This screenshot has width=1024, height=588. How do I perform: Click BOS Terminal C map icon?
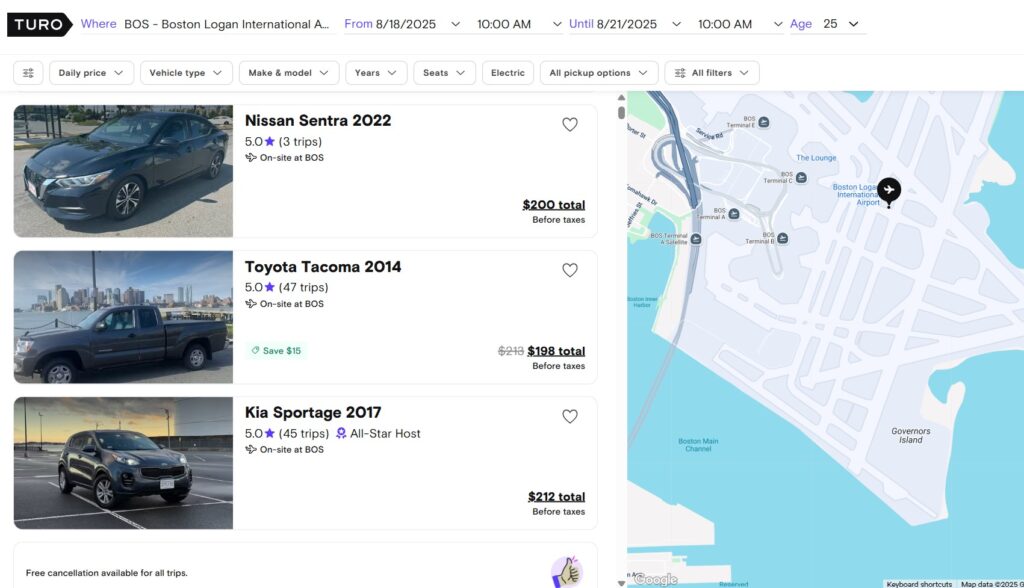[x=801, y=178]
